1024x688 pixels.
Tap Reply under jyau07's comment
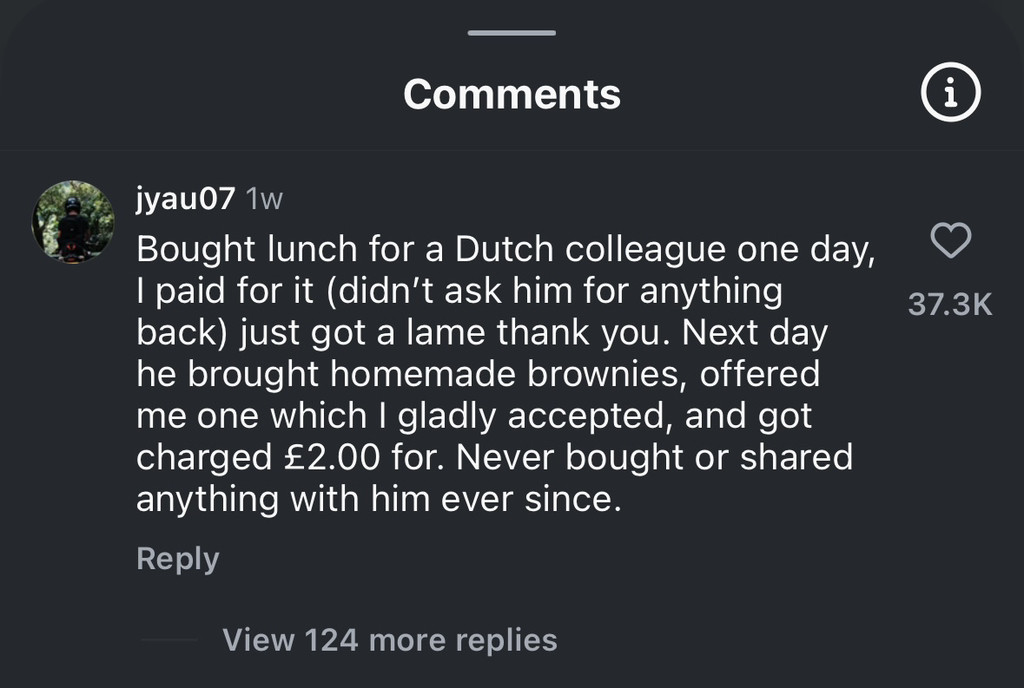[177, 558]
